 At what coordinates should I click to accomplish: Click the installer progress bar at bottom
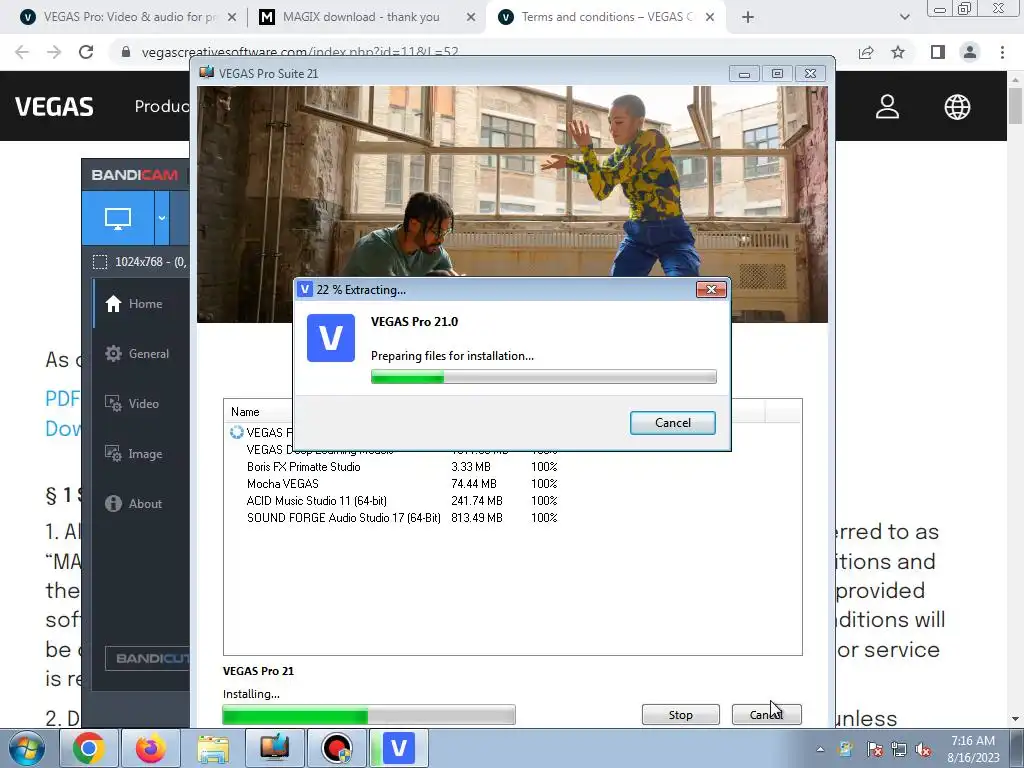(369, 714)
